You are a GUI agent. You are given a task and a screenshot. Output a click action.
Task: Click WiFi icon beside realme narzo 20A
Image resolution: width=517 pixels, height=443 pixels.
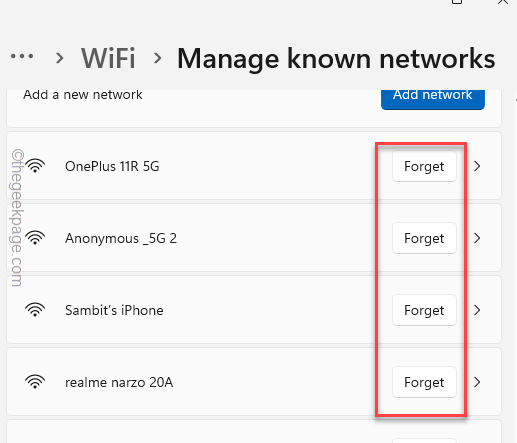(35, 382)
